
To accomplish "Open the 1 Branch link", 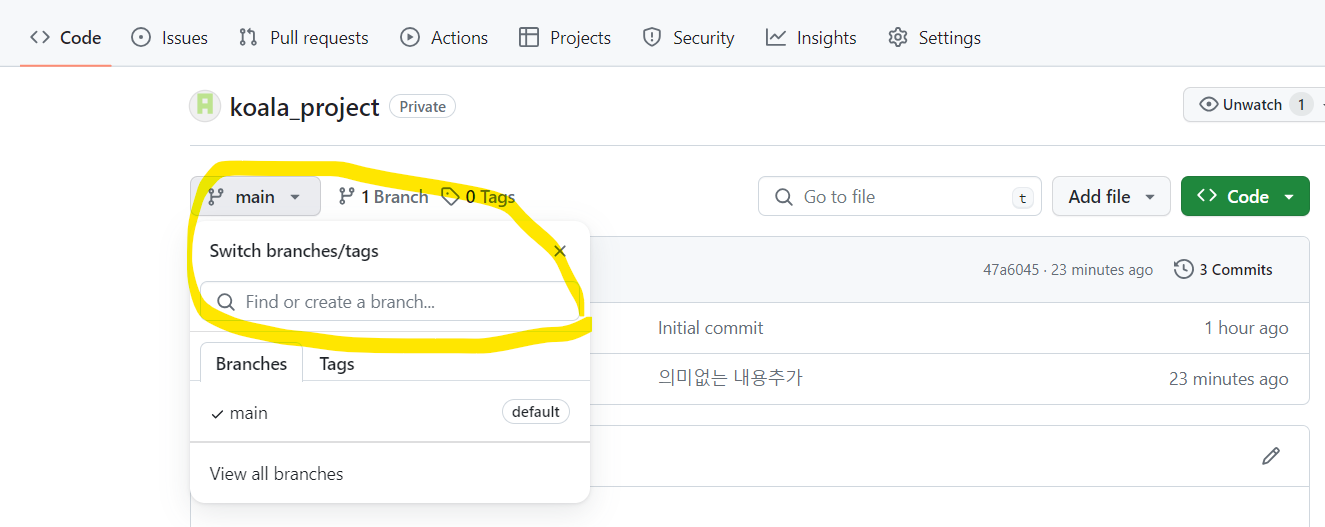I will point(383,197).
